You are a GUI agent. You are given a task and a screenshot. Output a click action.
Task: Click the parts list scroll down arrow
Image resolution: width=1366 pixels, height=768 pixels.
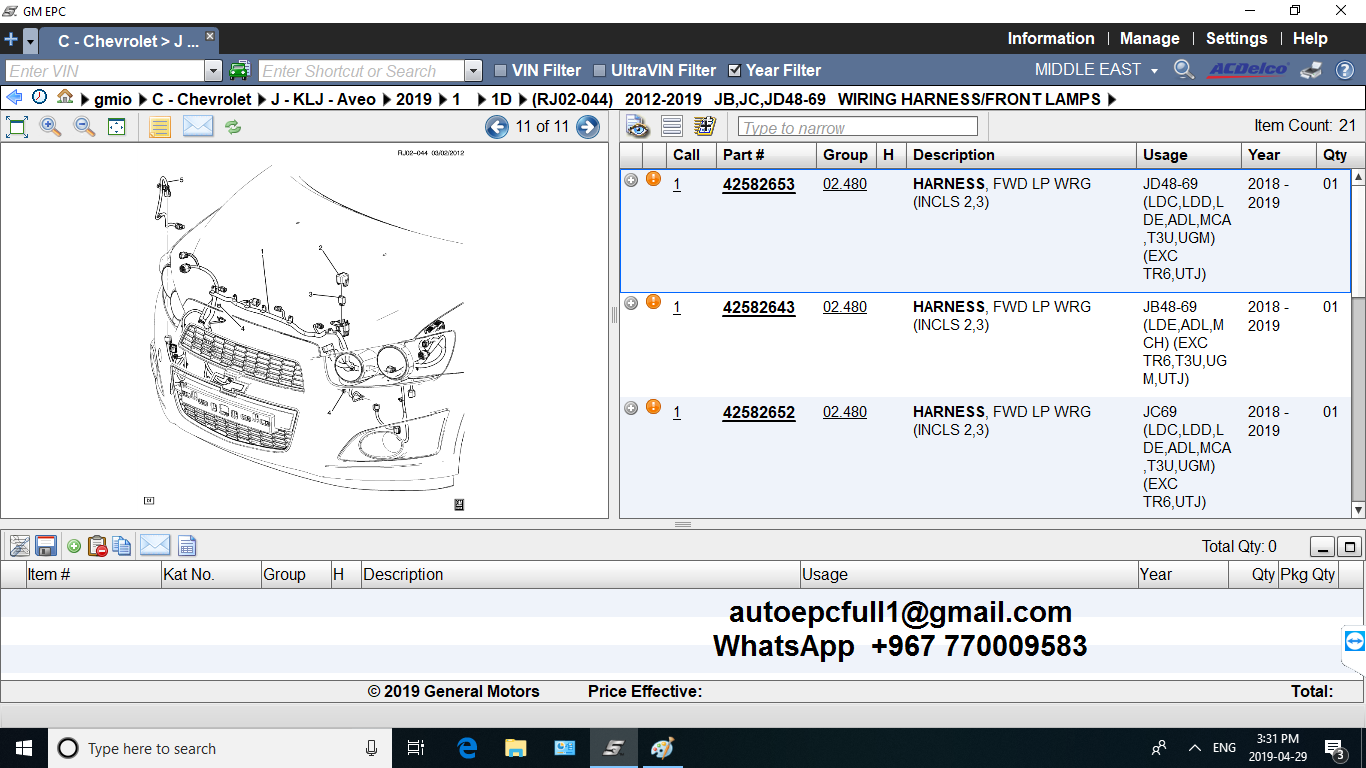(x=1358, y=510)
